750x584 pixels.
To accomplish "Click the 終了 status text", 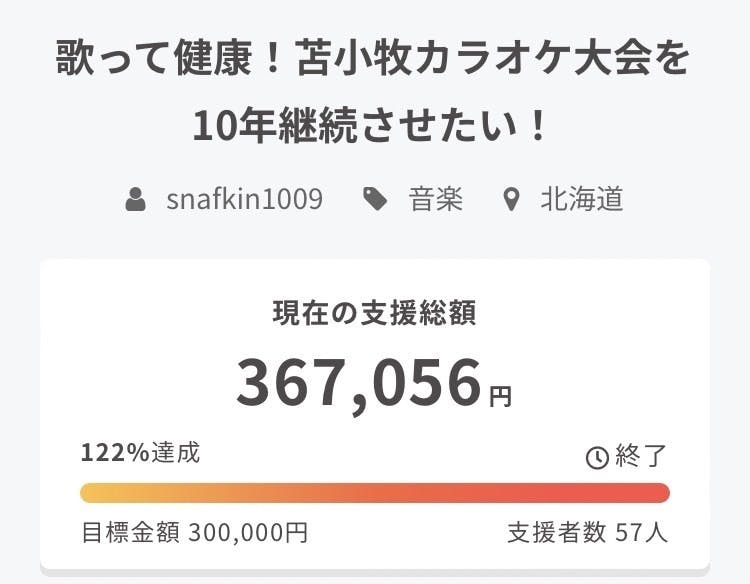I will point(640,456).
